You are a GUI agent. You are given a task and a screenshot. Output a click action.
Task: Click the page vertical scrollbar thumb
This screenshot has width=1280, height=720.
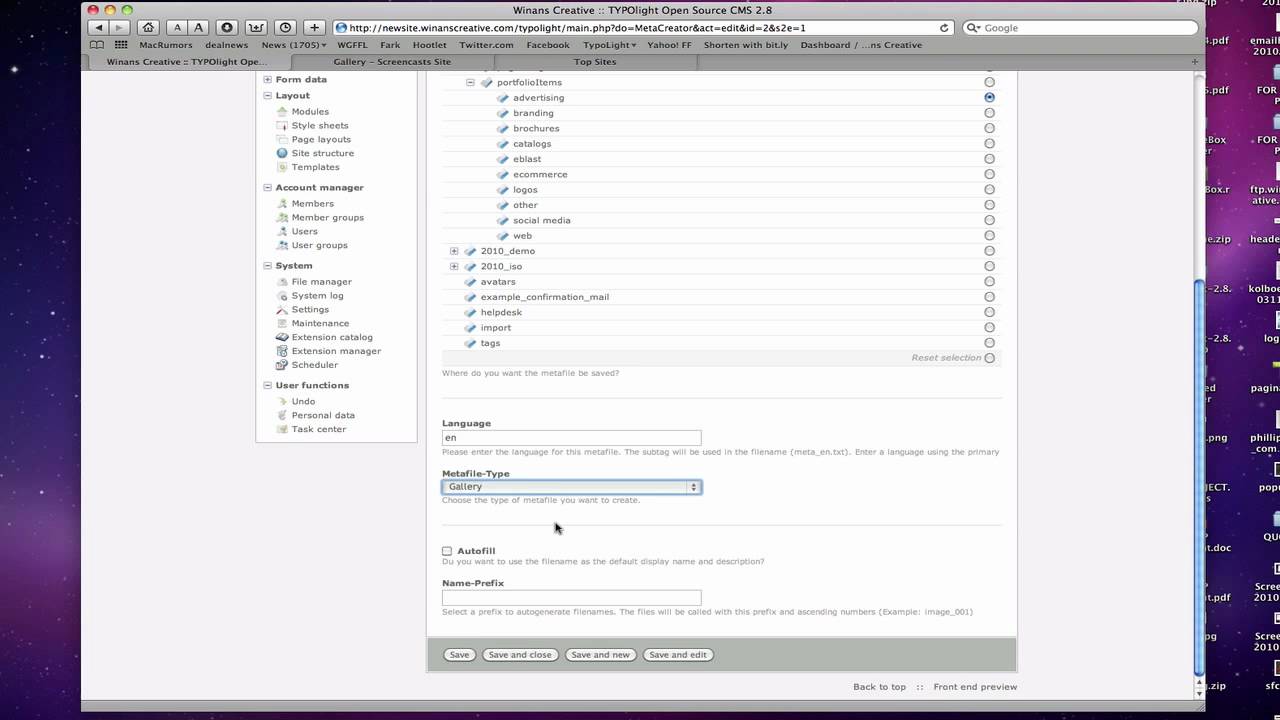(1199, 478)
